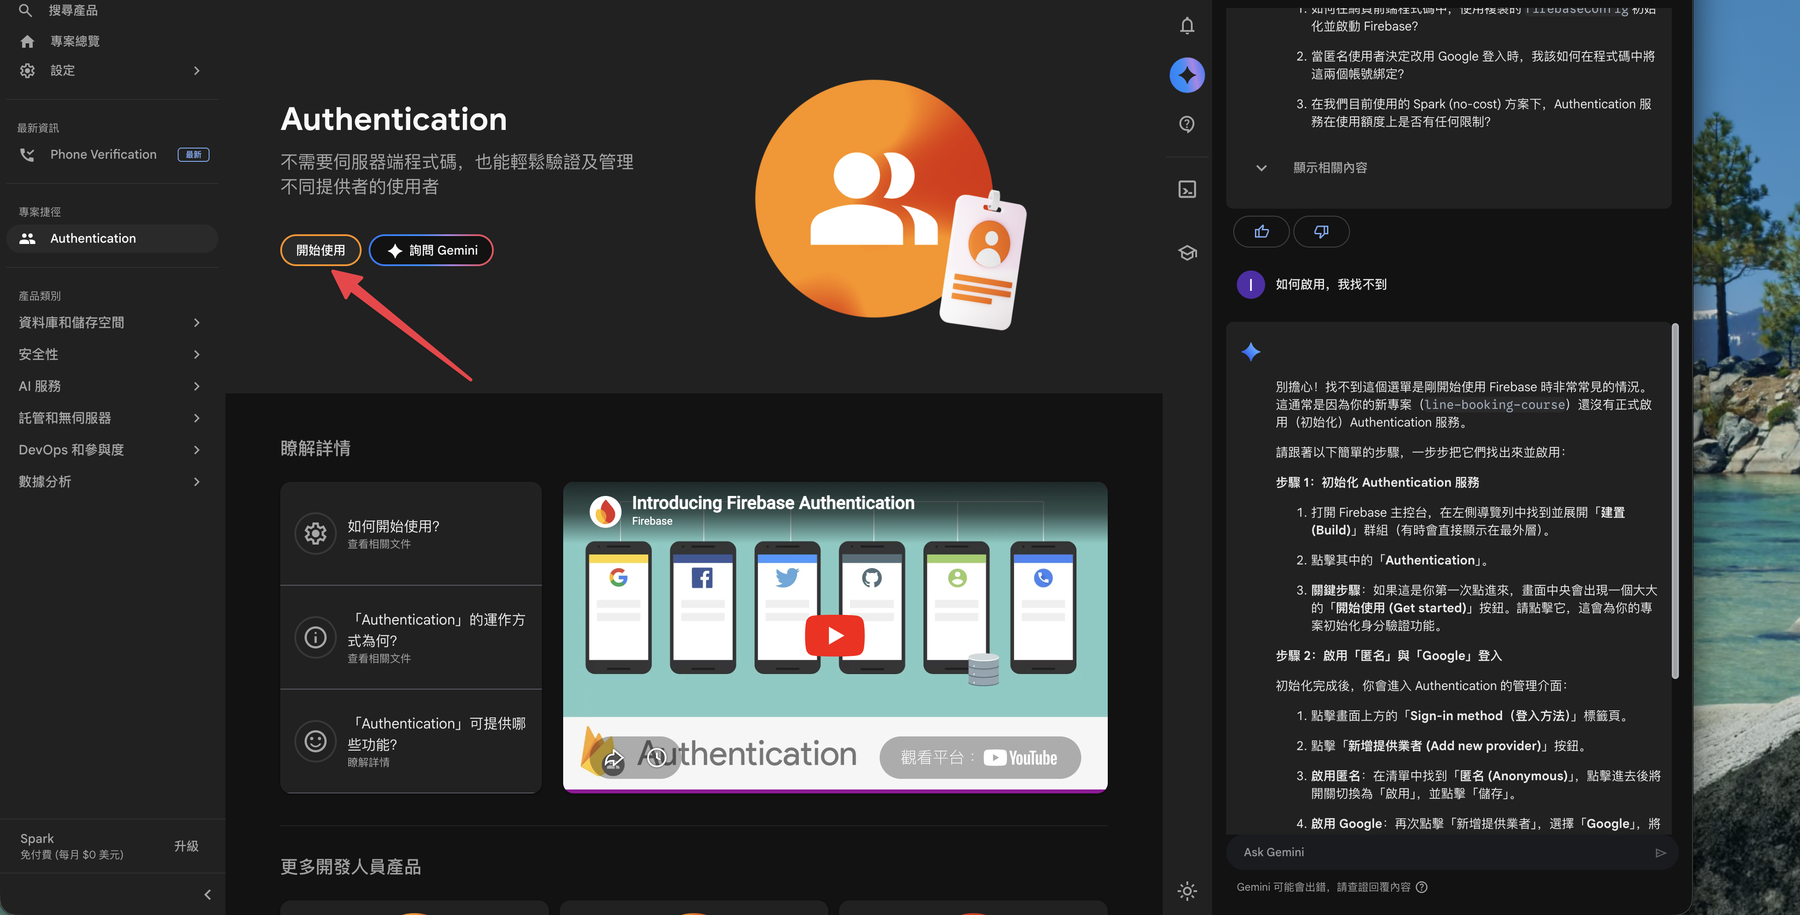This screenshot has height=915, width=1800.
Task: Click the 瞭解詳情 section heading
Action: coord(316,449)
